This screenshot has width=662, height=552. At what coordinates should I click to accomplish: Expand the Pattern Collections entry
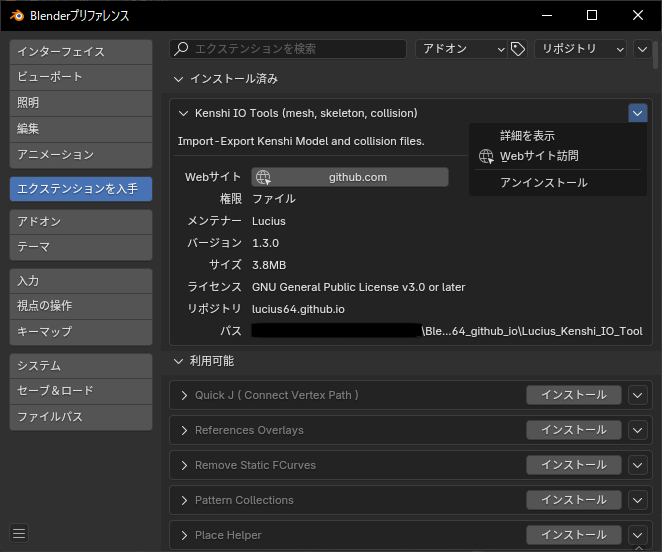click(x=184, y=500)
